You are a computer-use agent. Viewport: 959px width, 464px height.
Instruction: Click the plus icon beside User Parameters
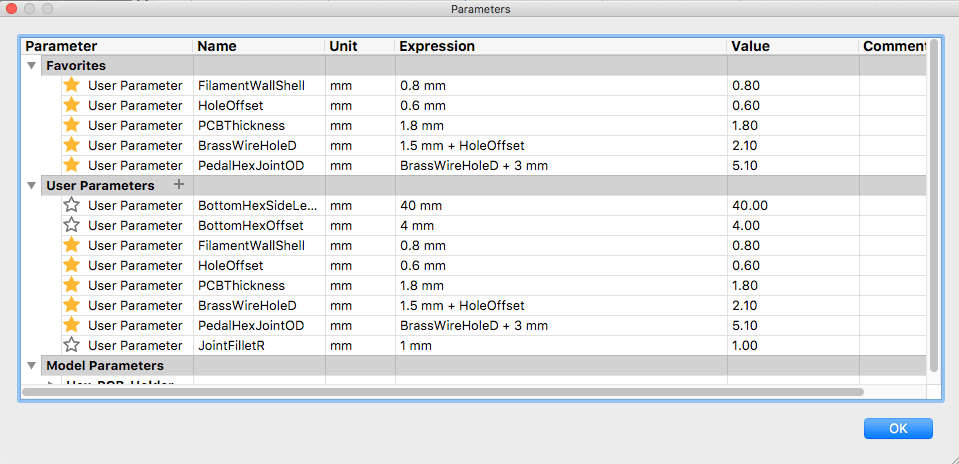[179, 185]
